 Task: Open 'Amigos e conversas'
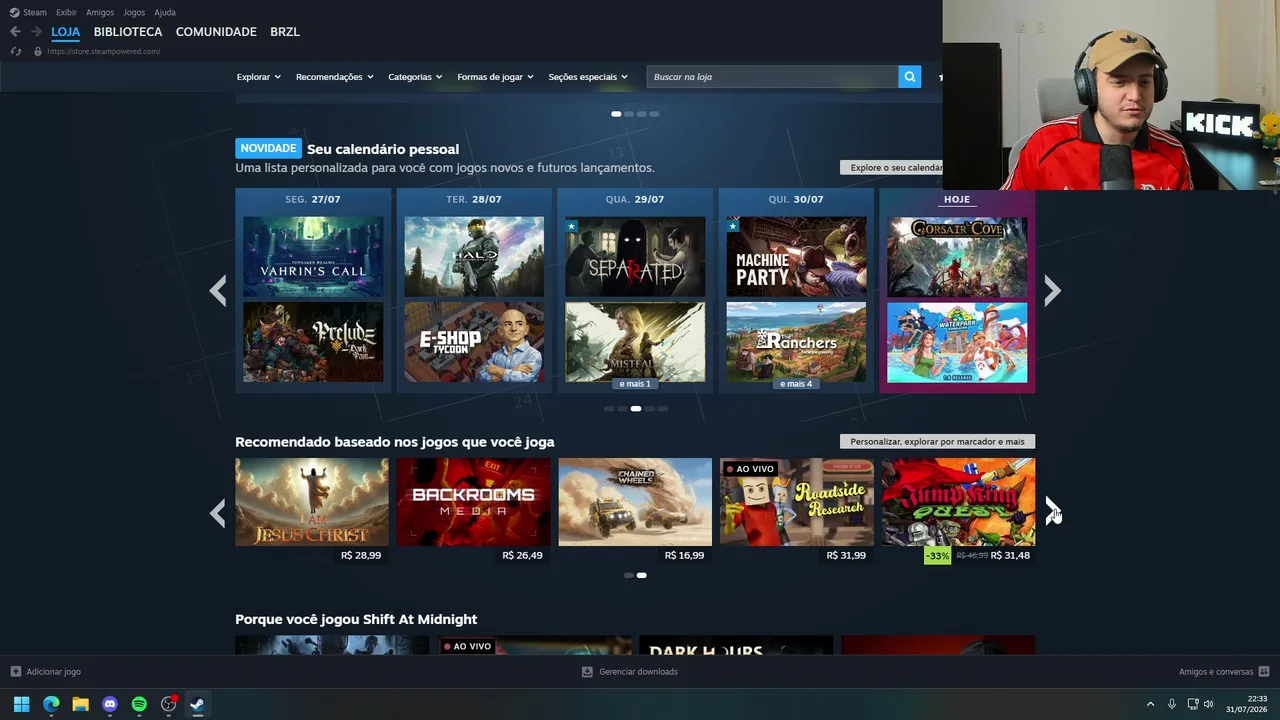coord(1216,672)
